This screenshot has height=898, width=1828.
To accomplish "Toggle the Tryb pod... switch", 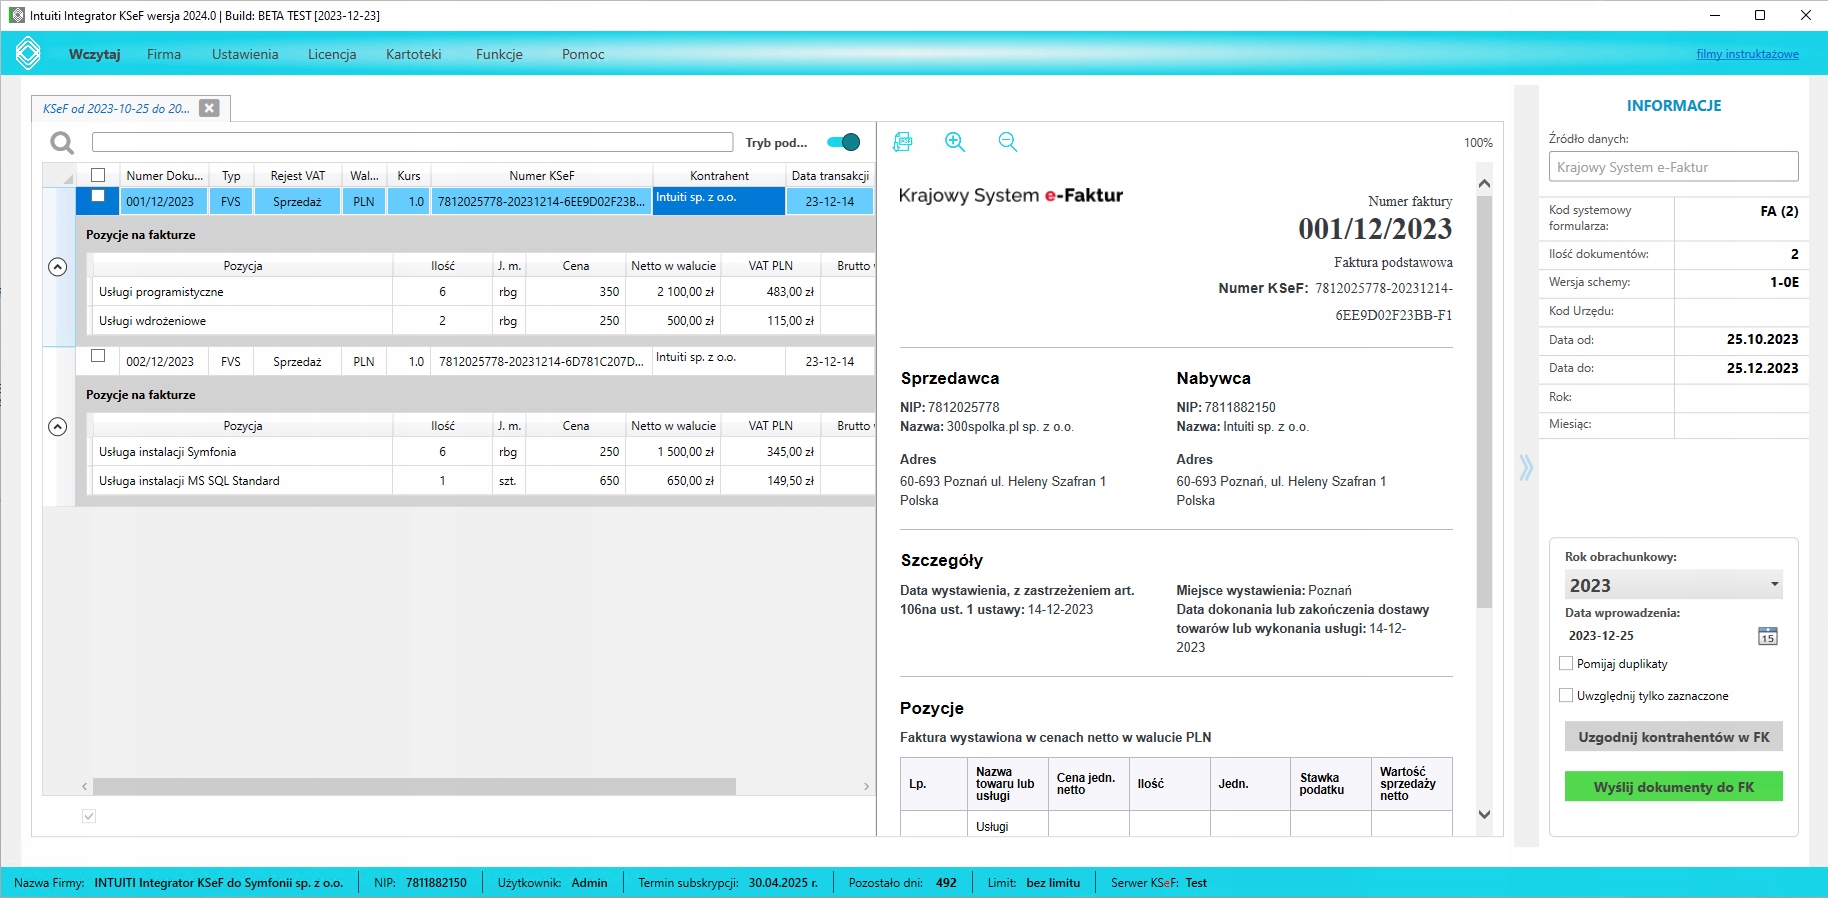I will 844,142.
